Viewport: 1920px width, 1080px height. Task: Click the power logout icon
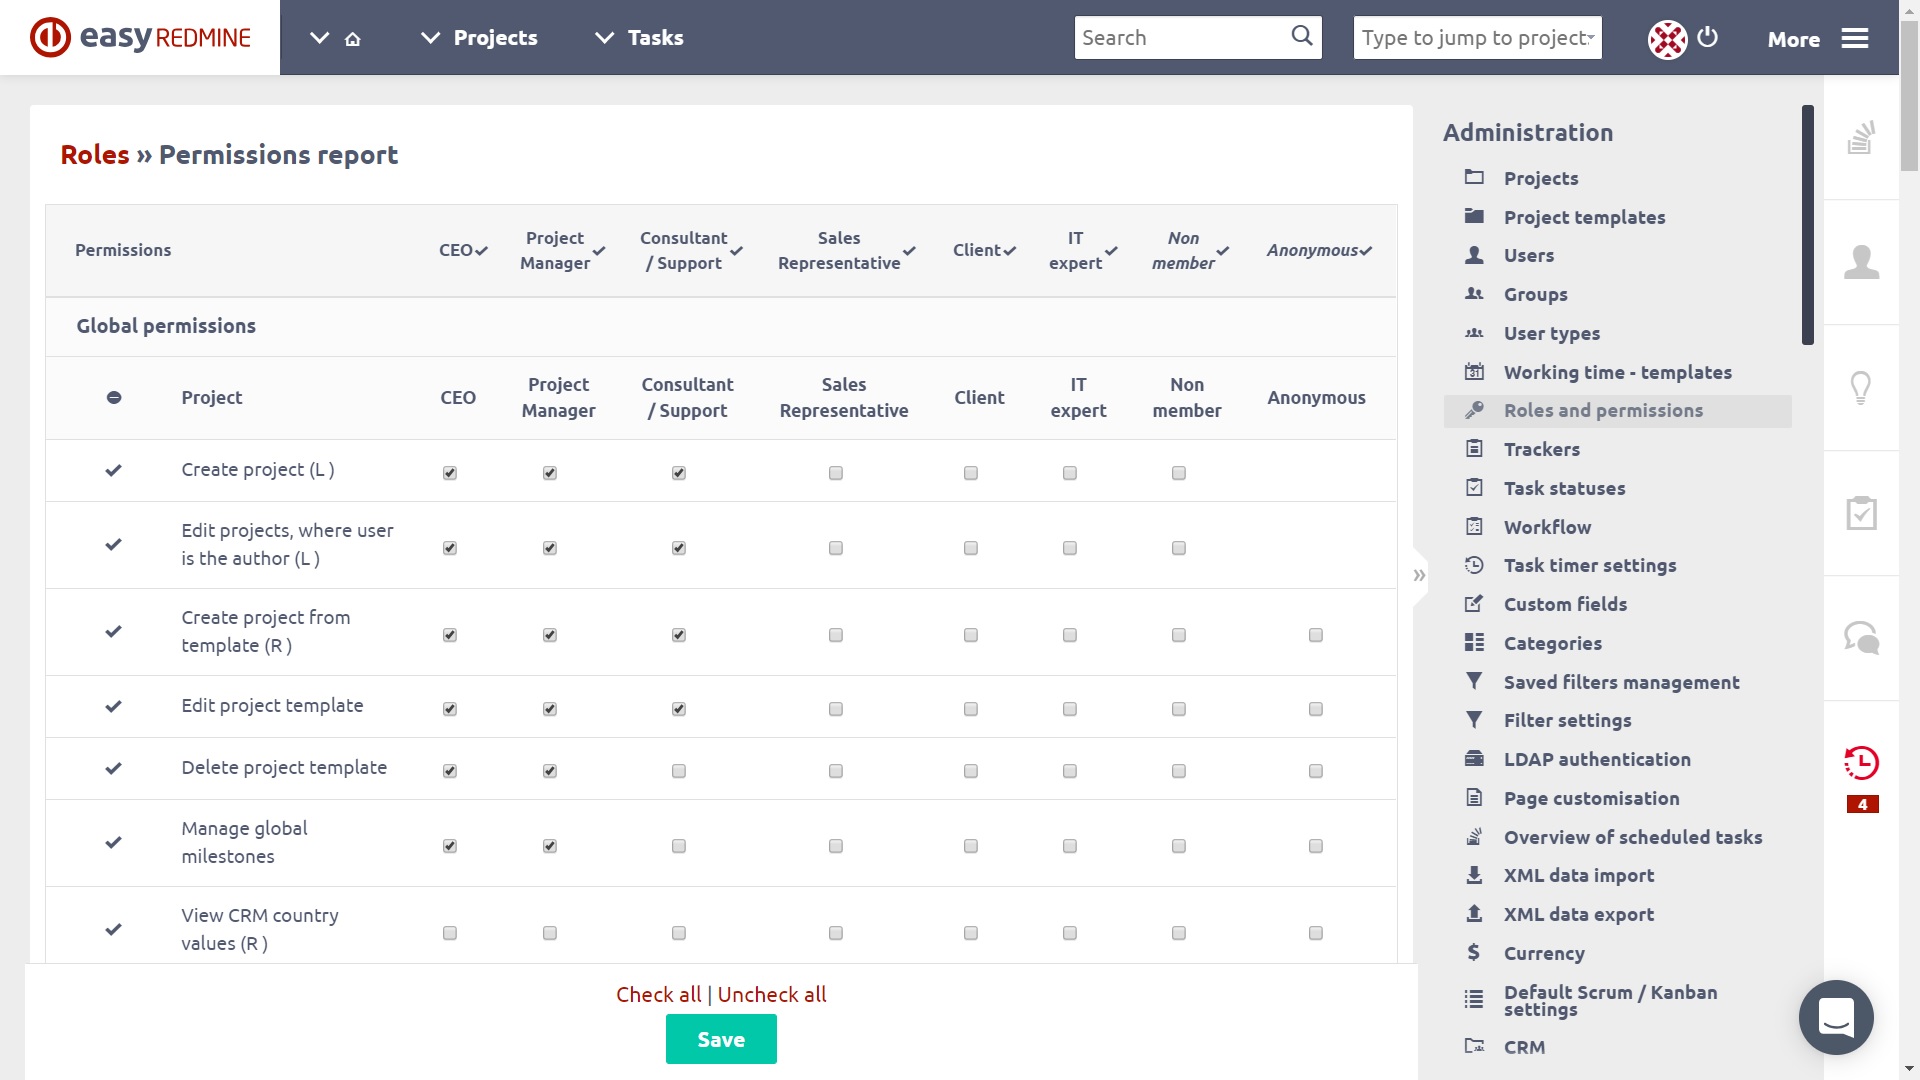click(x=1708, y=38)
